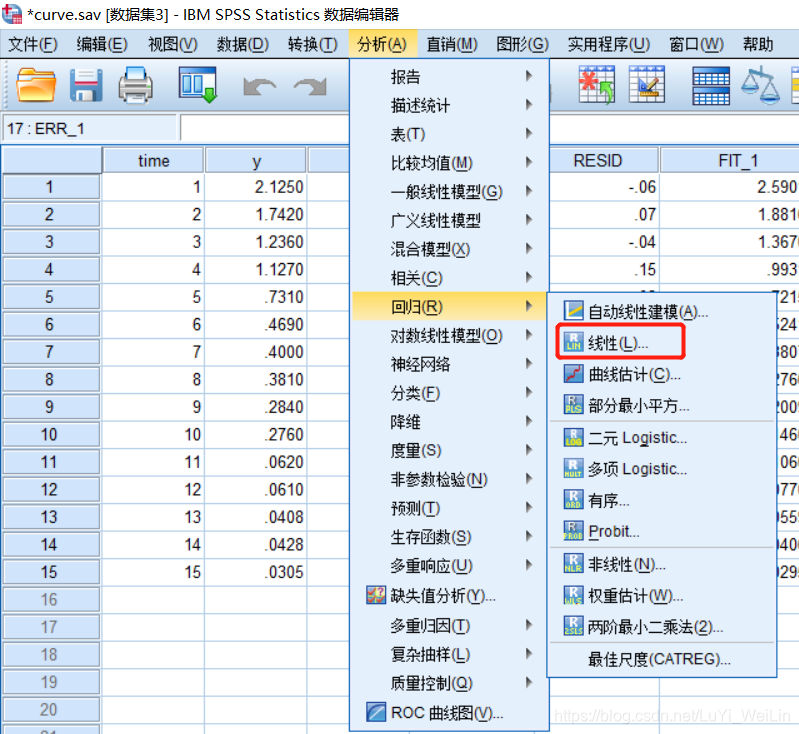Open the 图形(G) menu
799x734 pixels.
coord(522,44)
